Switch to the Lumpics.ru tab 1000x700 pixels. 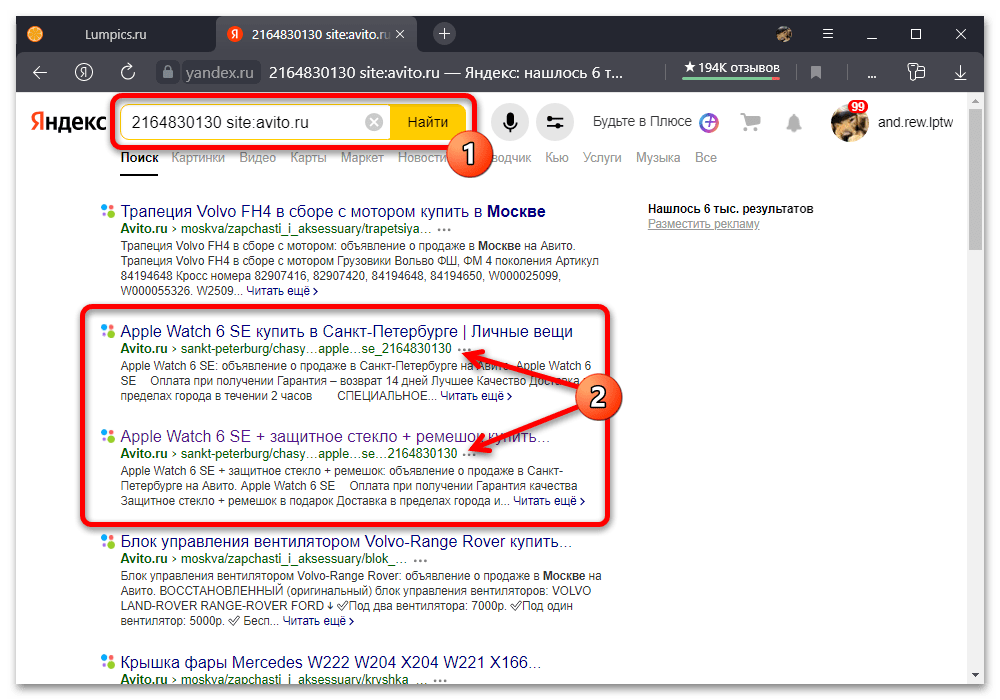pos(115,34)
